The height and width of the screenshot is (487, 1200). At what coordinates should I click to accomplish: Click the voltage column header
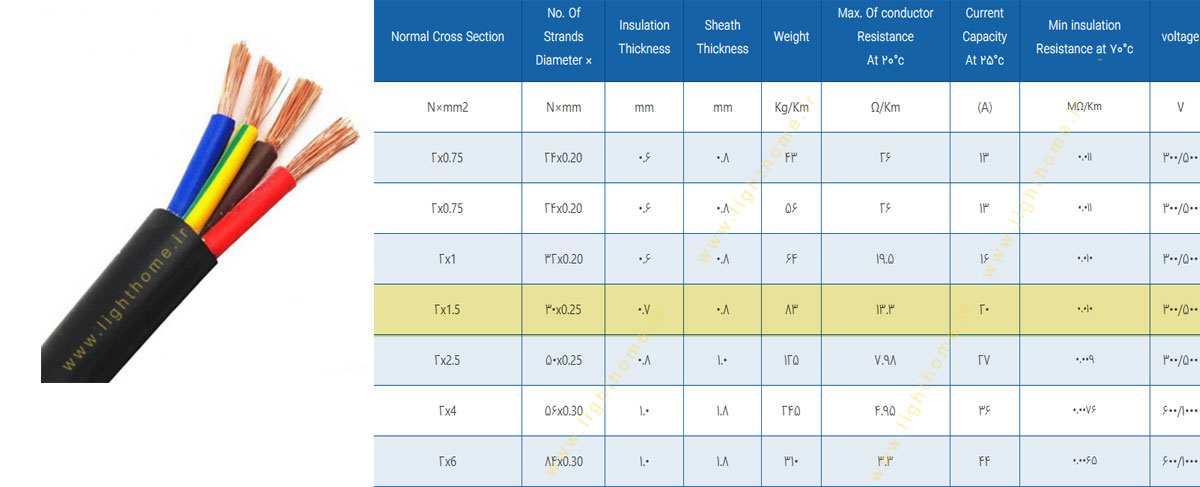click(x=1176, y=37)
